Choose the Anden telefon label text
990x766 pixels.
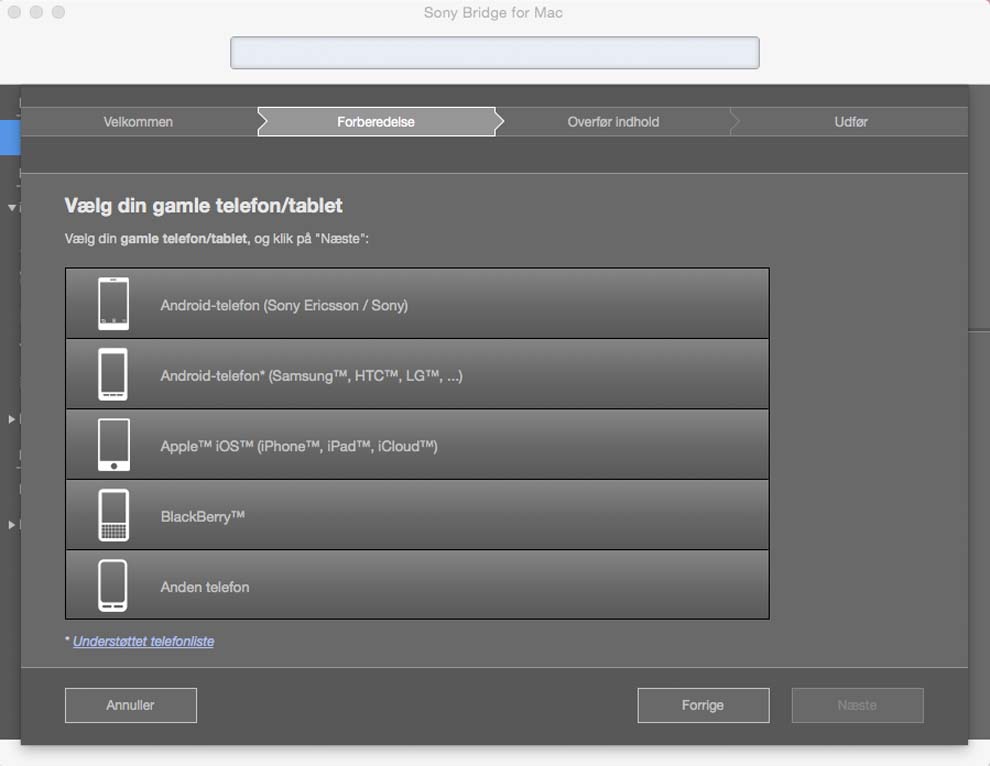pos(205,587)
